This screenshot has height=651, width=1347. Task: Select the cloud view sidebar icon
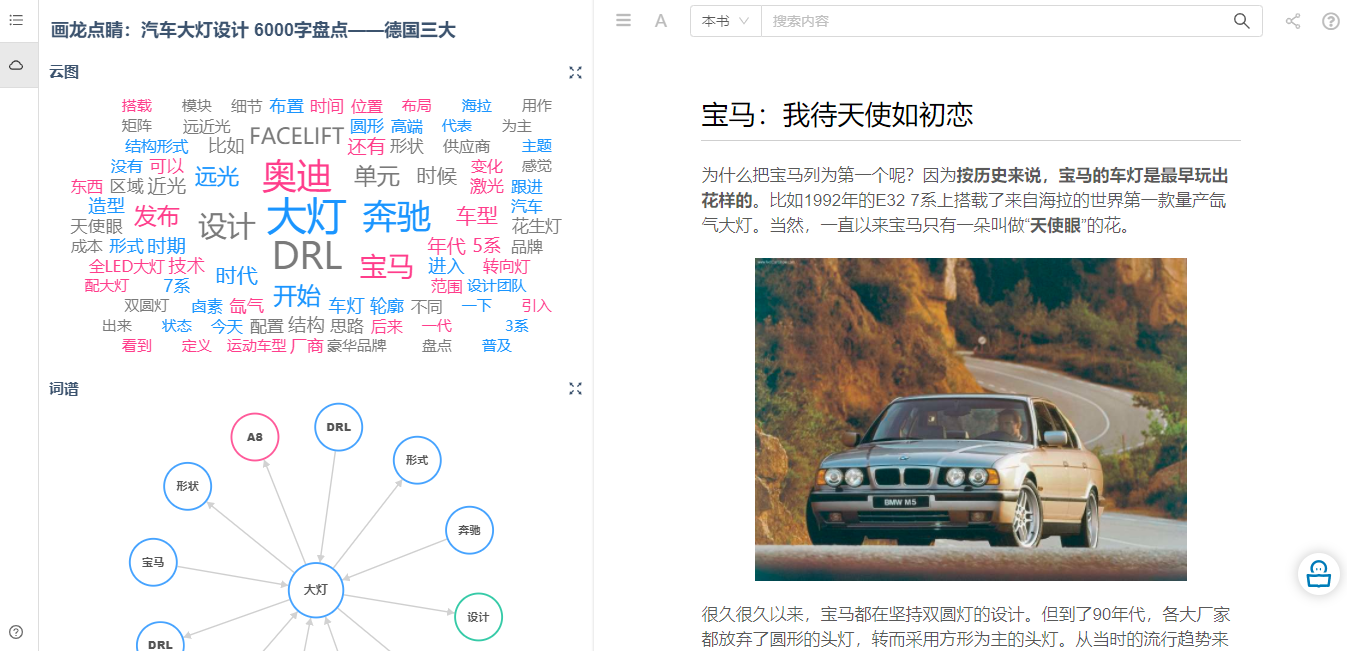[16, 65]
